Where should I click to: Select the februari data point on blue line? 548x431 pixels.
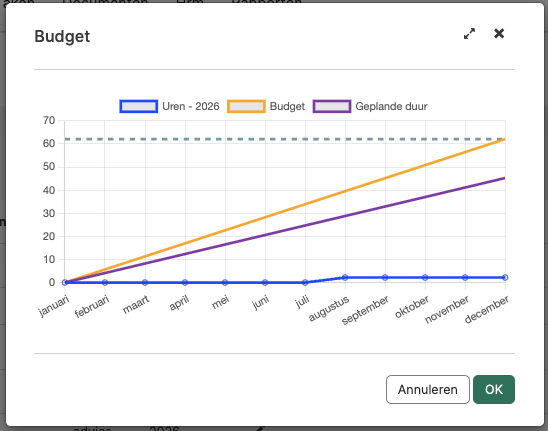click(105, 282)
